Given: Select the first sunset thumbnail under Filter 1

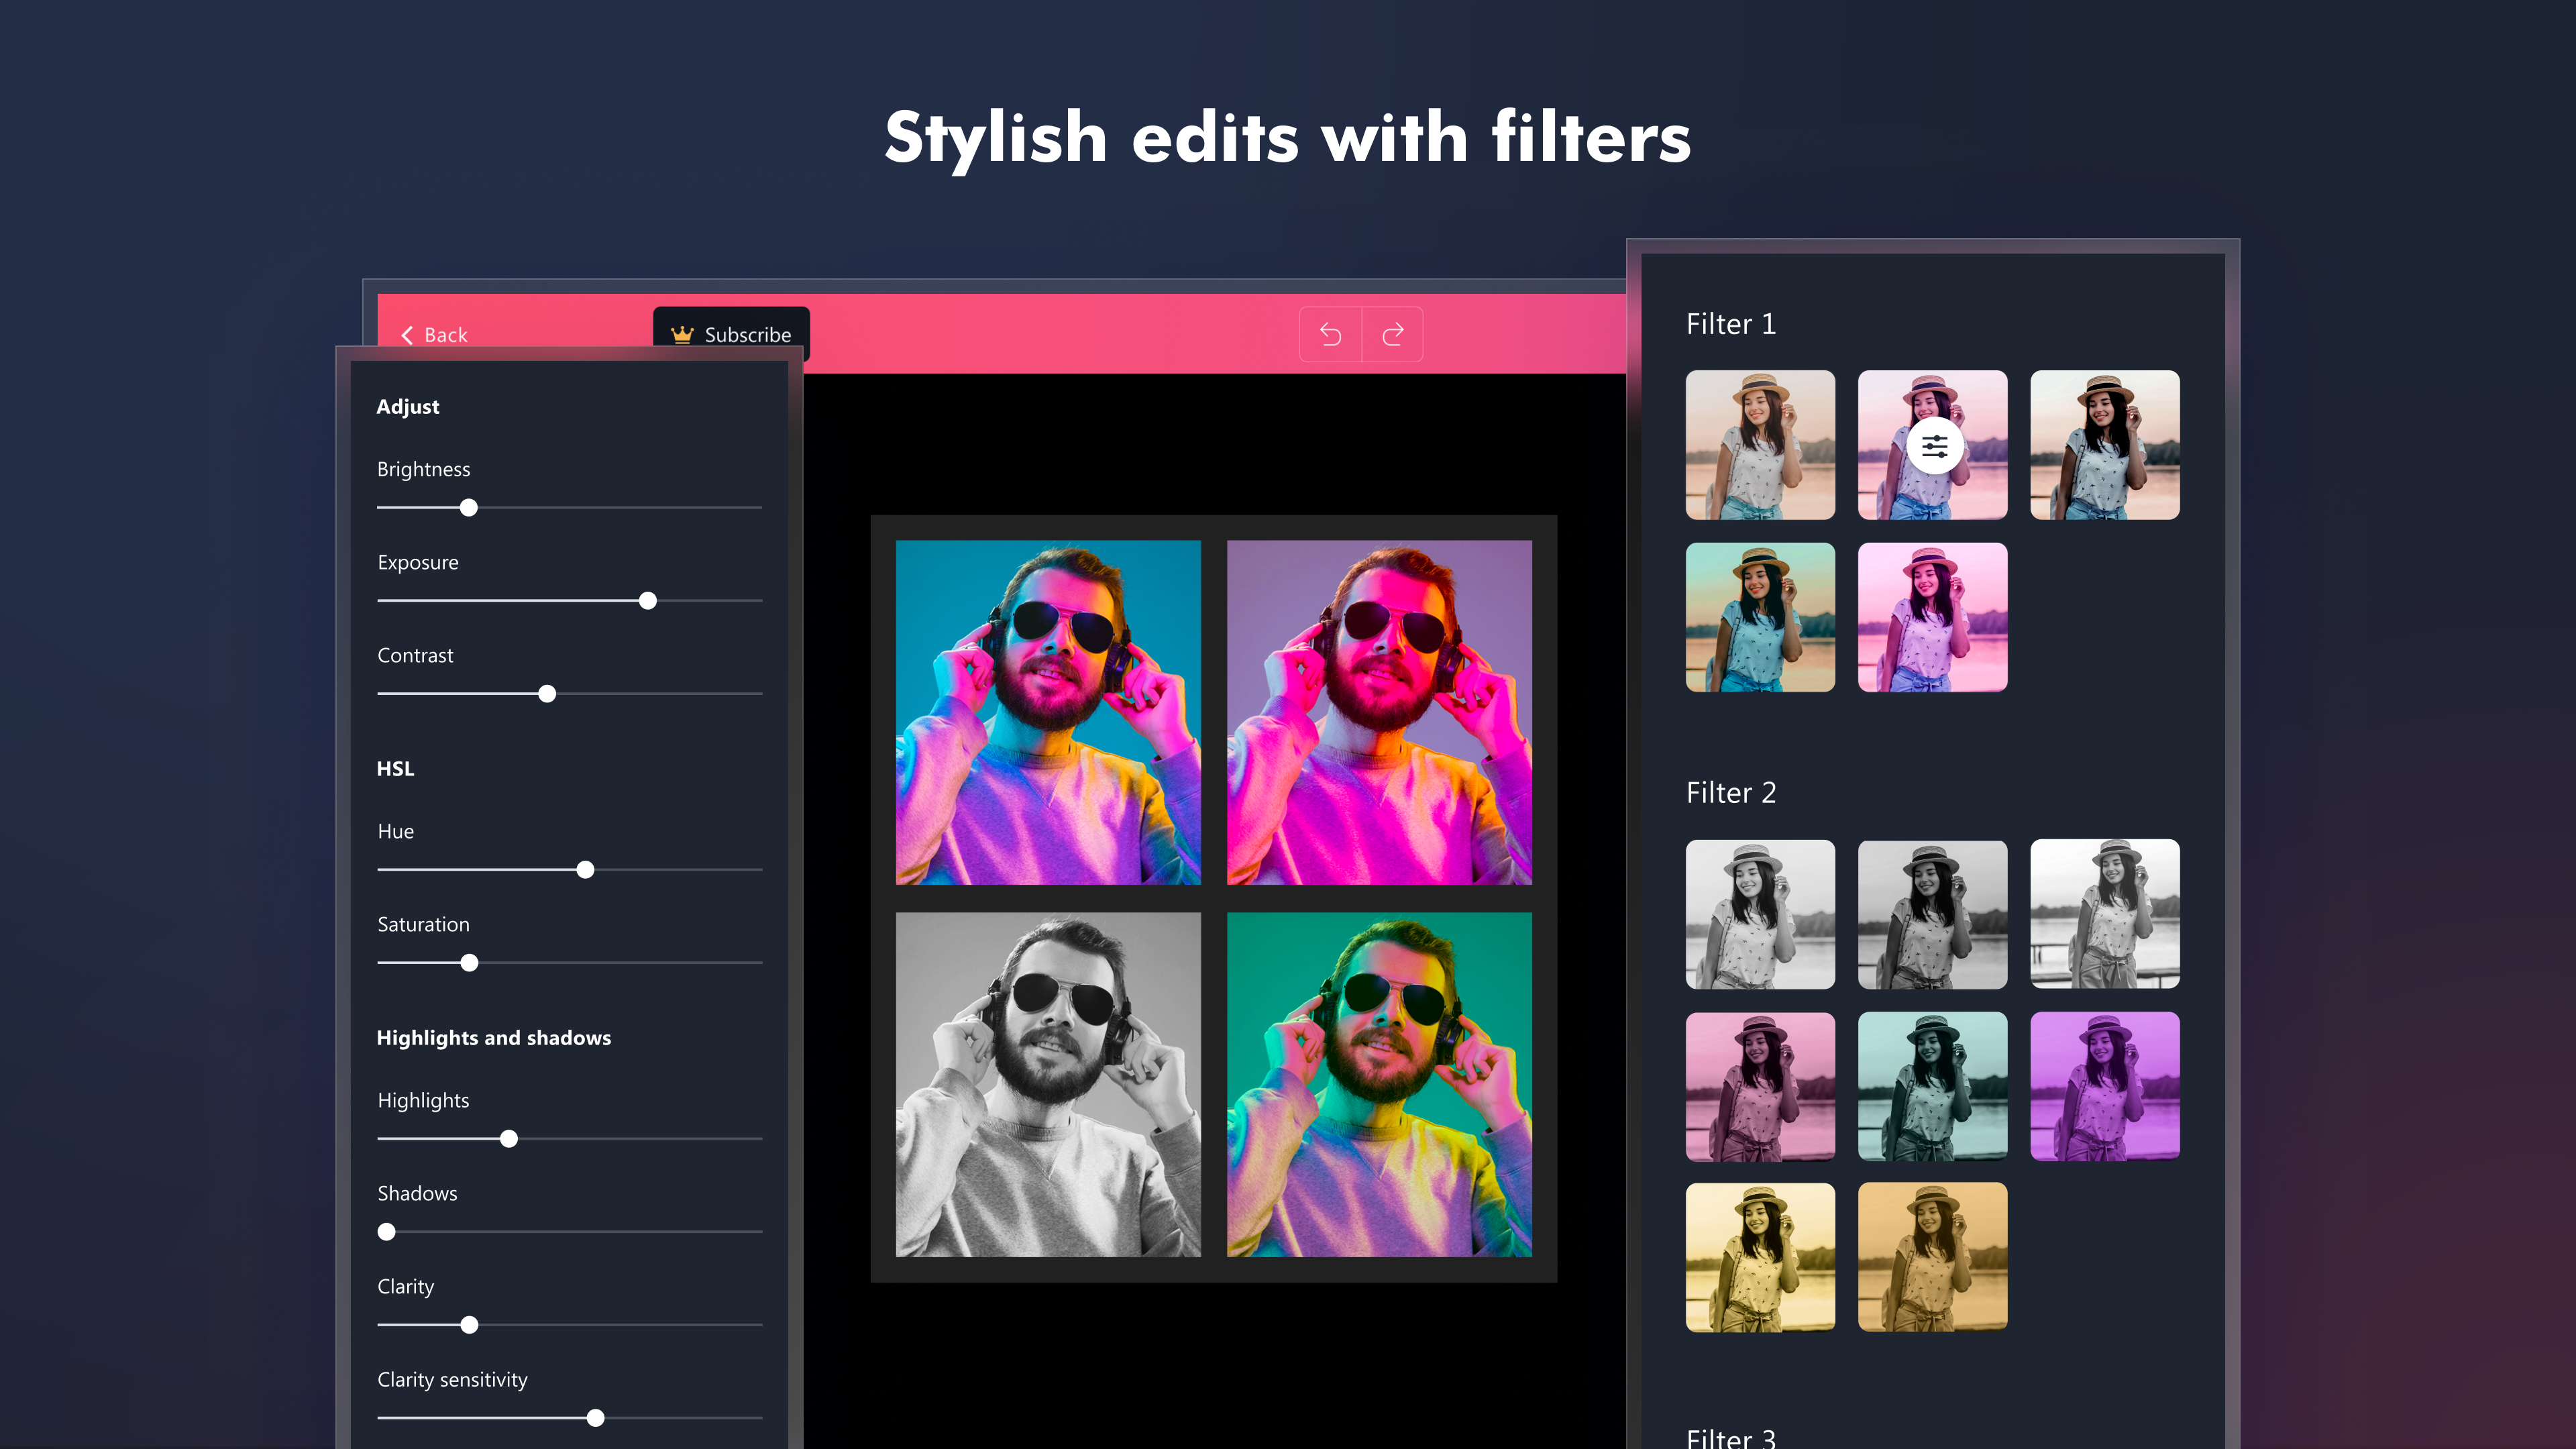Looking at the screenshot, I should pyautogui.click(x=1760, y=446).
